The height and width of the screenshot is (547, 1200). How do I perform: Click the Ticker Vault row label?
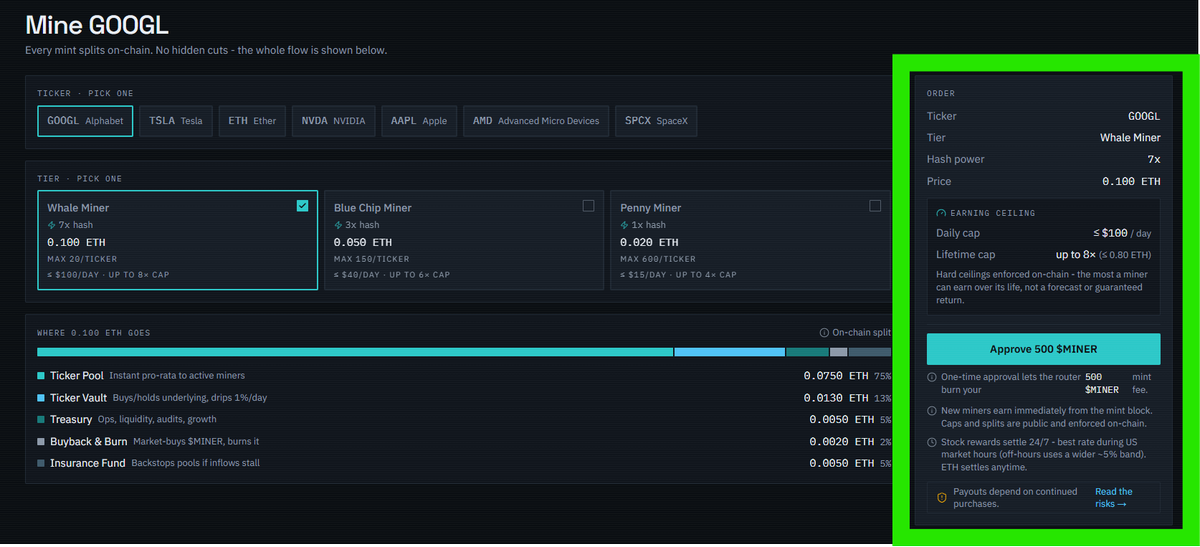tap(78, 398)
